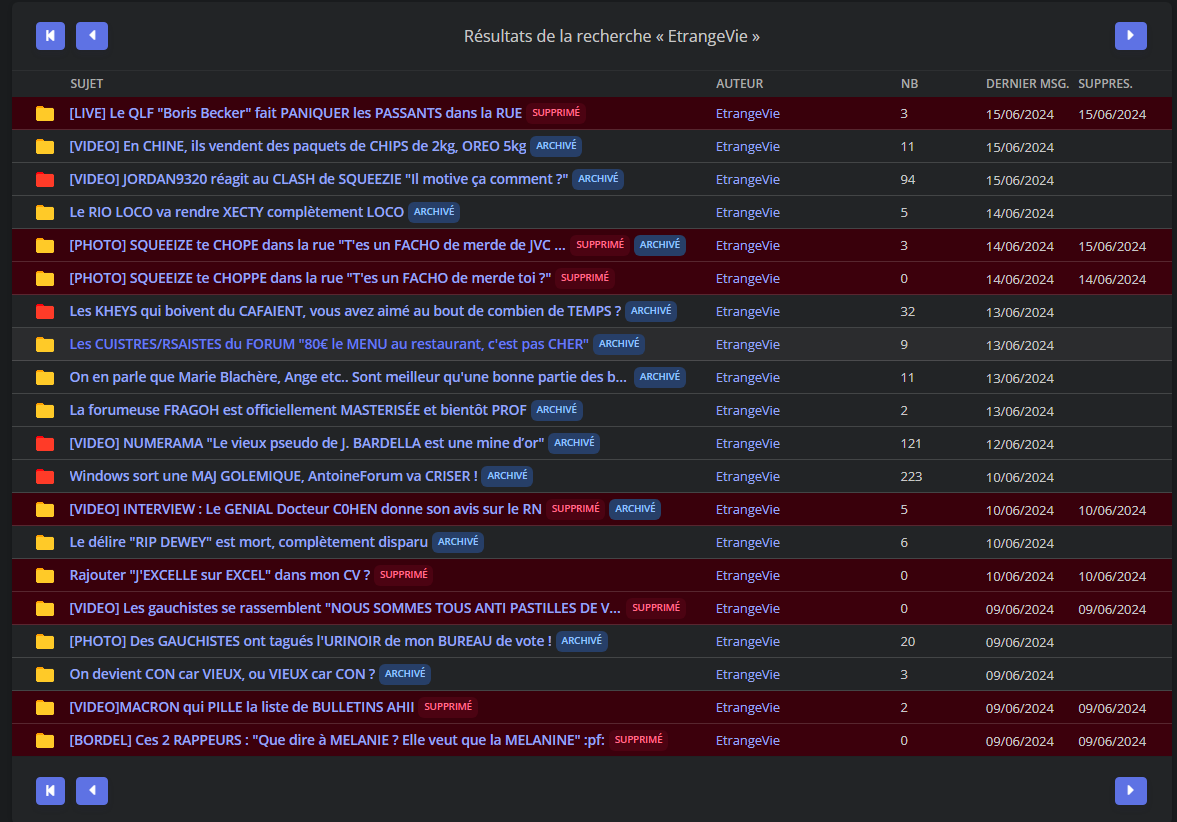Go to next page using top button
The height and width of the screenshot is (822, 1177).
tap(1130, 36)
